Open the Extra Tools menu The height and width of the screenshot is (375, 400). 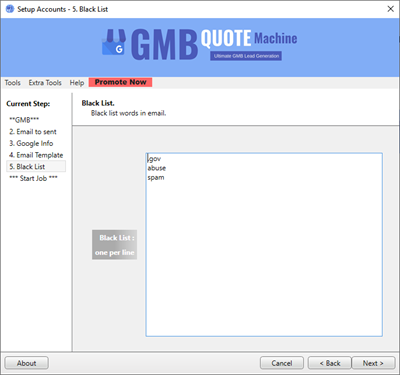45,83
